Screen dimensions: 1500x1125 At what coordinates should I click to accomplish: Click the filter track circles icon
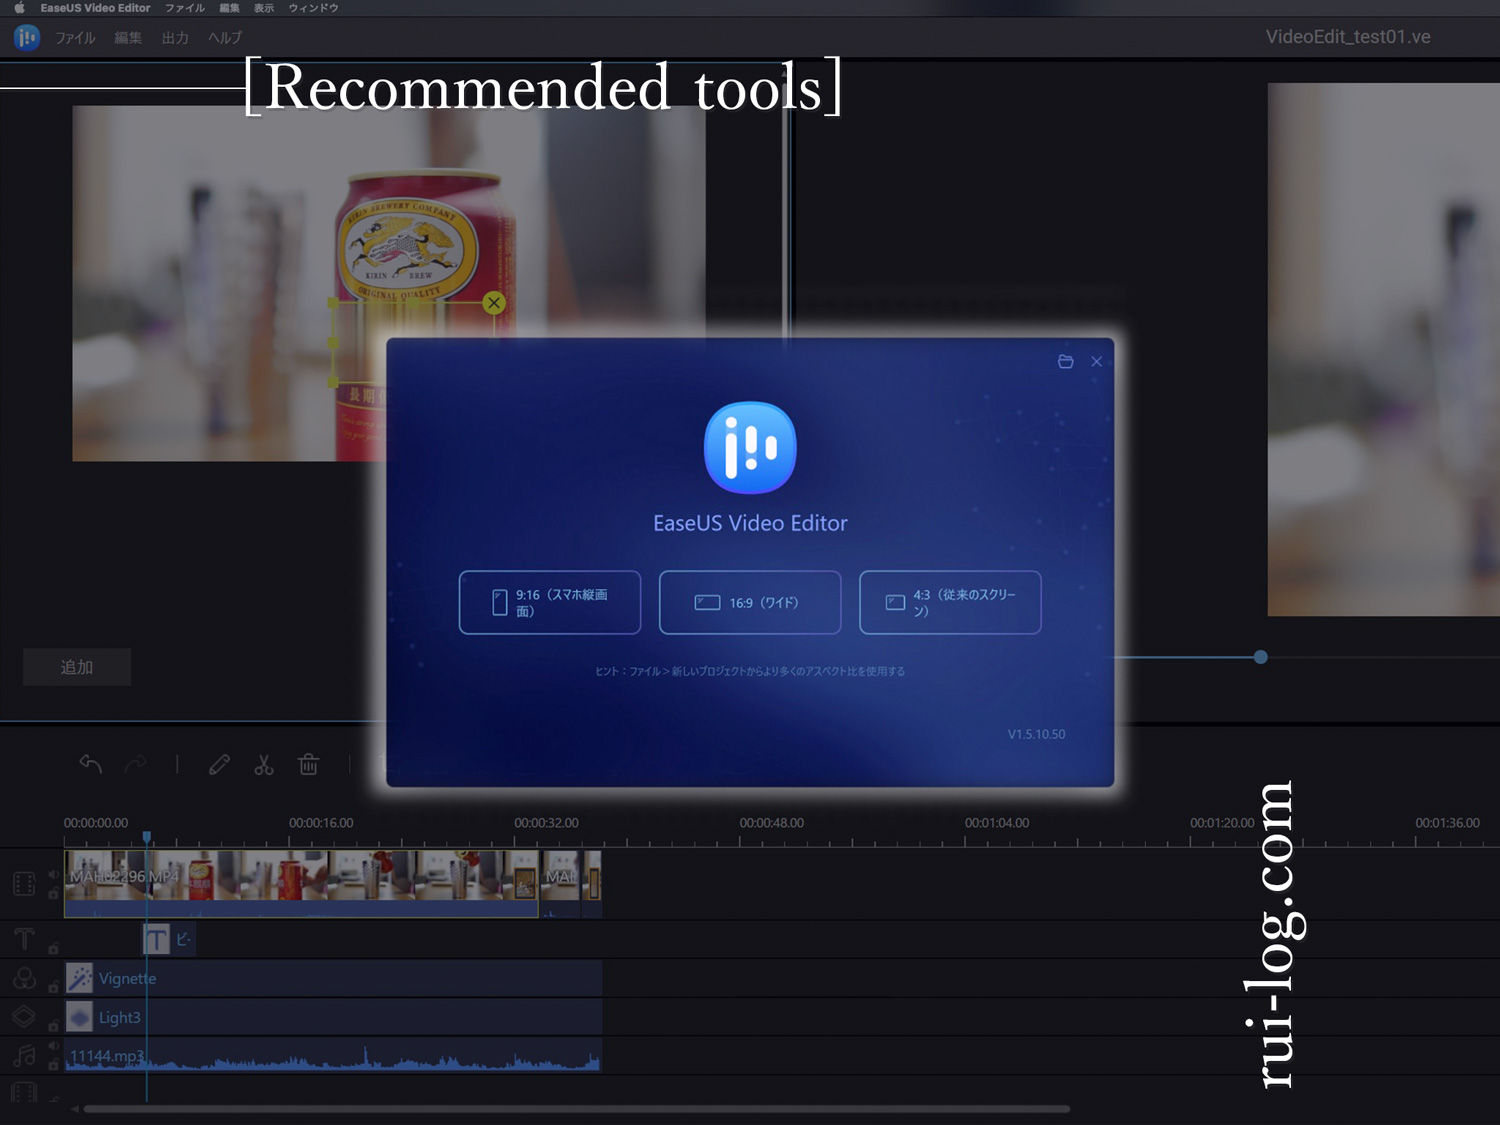pos(24,978)
